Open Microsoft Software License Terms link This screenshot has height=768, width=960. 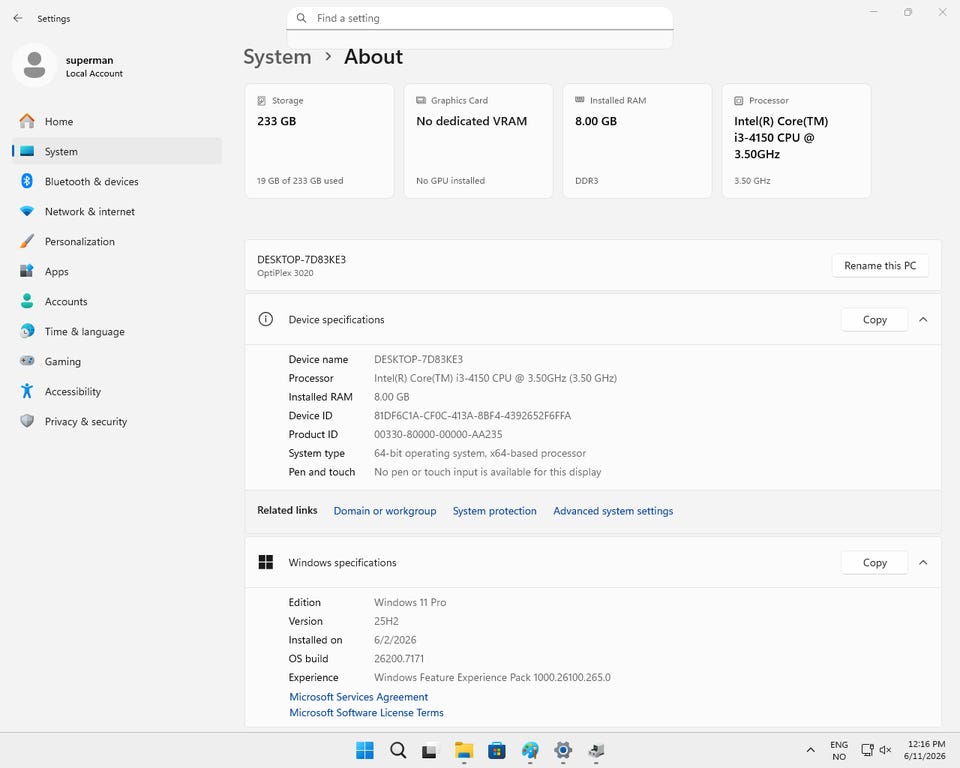point(366,713)
